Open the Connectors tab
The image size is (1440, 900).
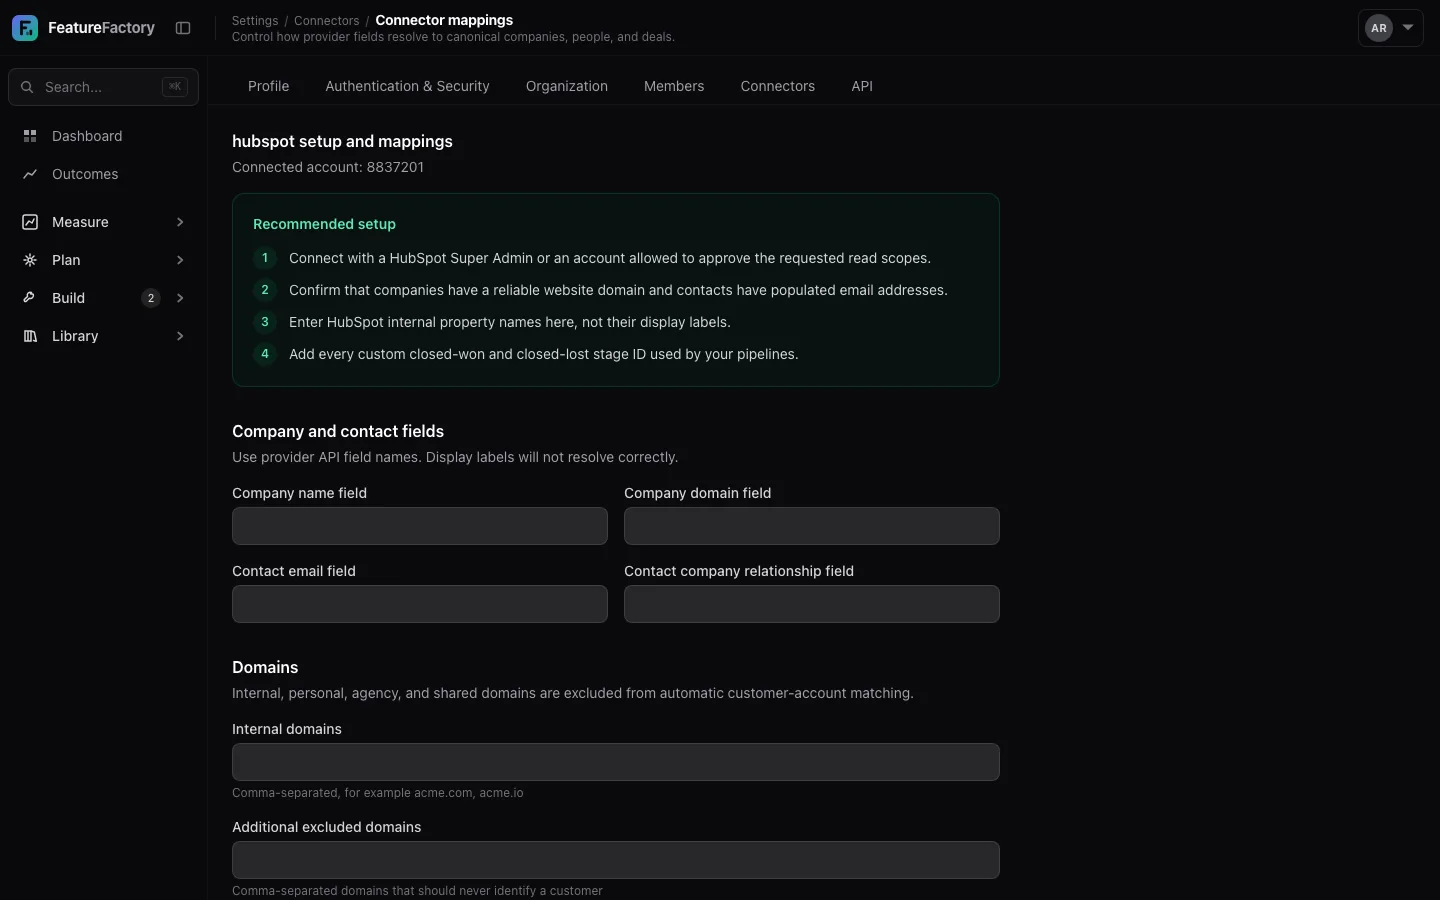778,86
